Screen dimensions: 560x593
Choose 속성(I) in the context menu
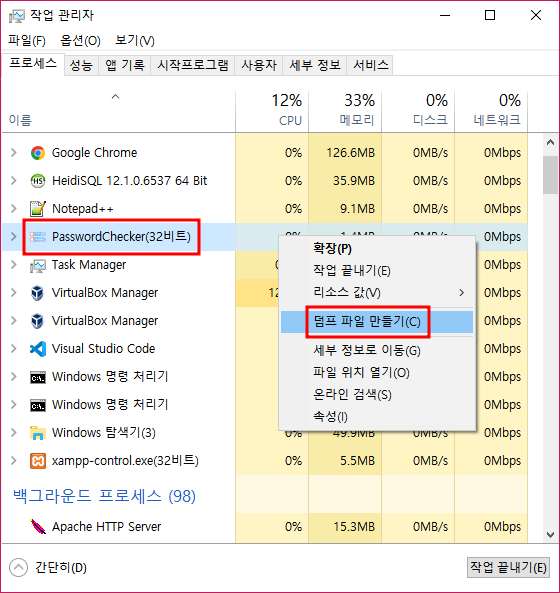click(376, 417)
